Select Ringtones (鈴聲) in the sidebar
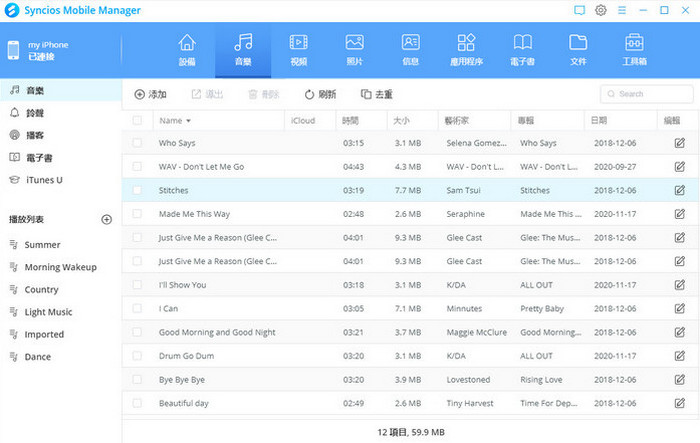 (x=61, y=113)
